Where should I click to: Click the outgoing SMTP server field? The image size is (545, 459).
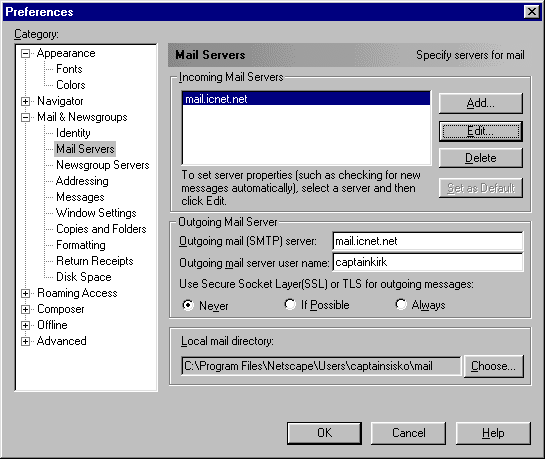tap(428, 241)
